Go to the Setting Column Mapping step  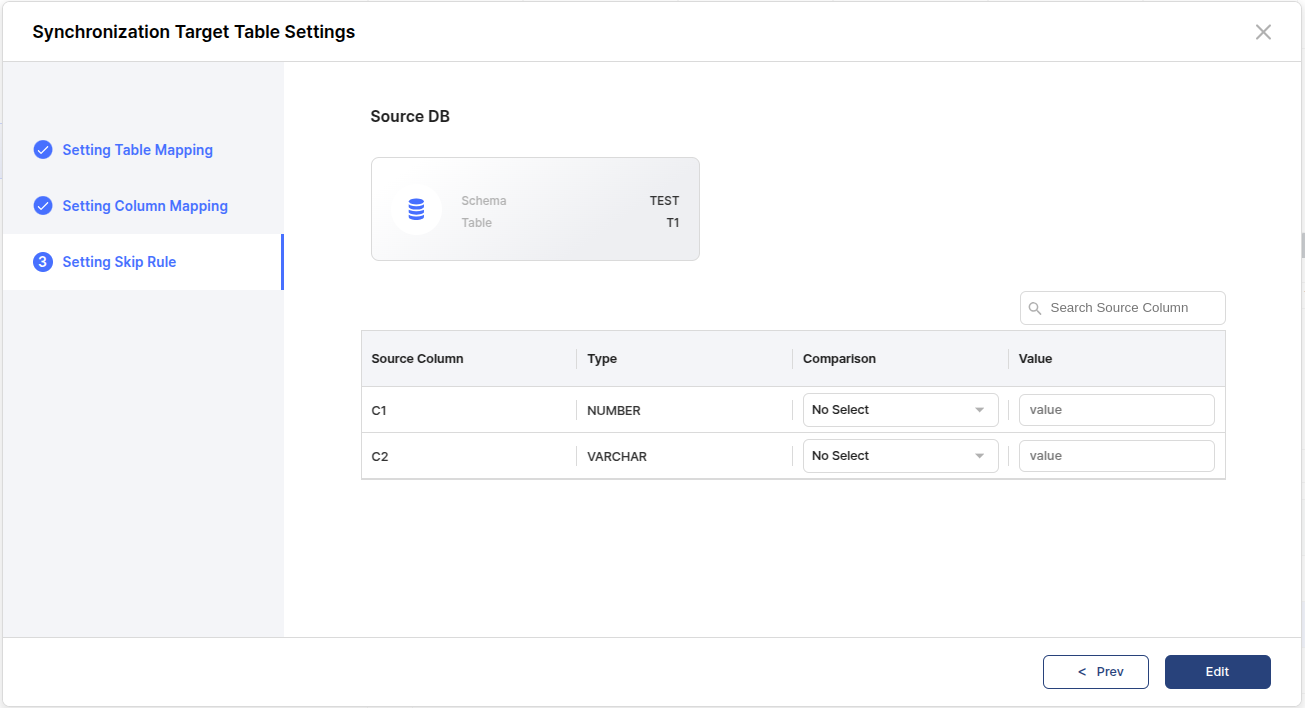[x=145, y=206]
